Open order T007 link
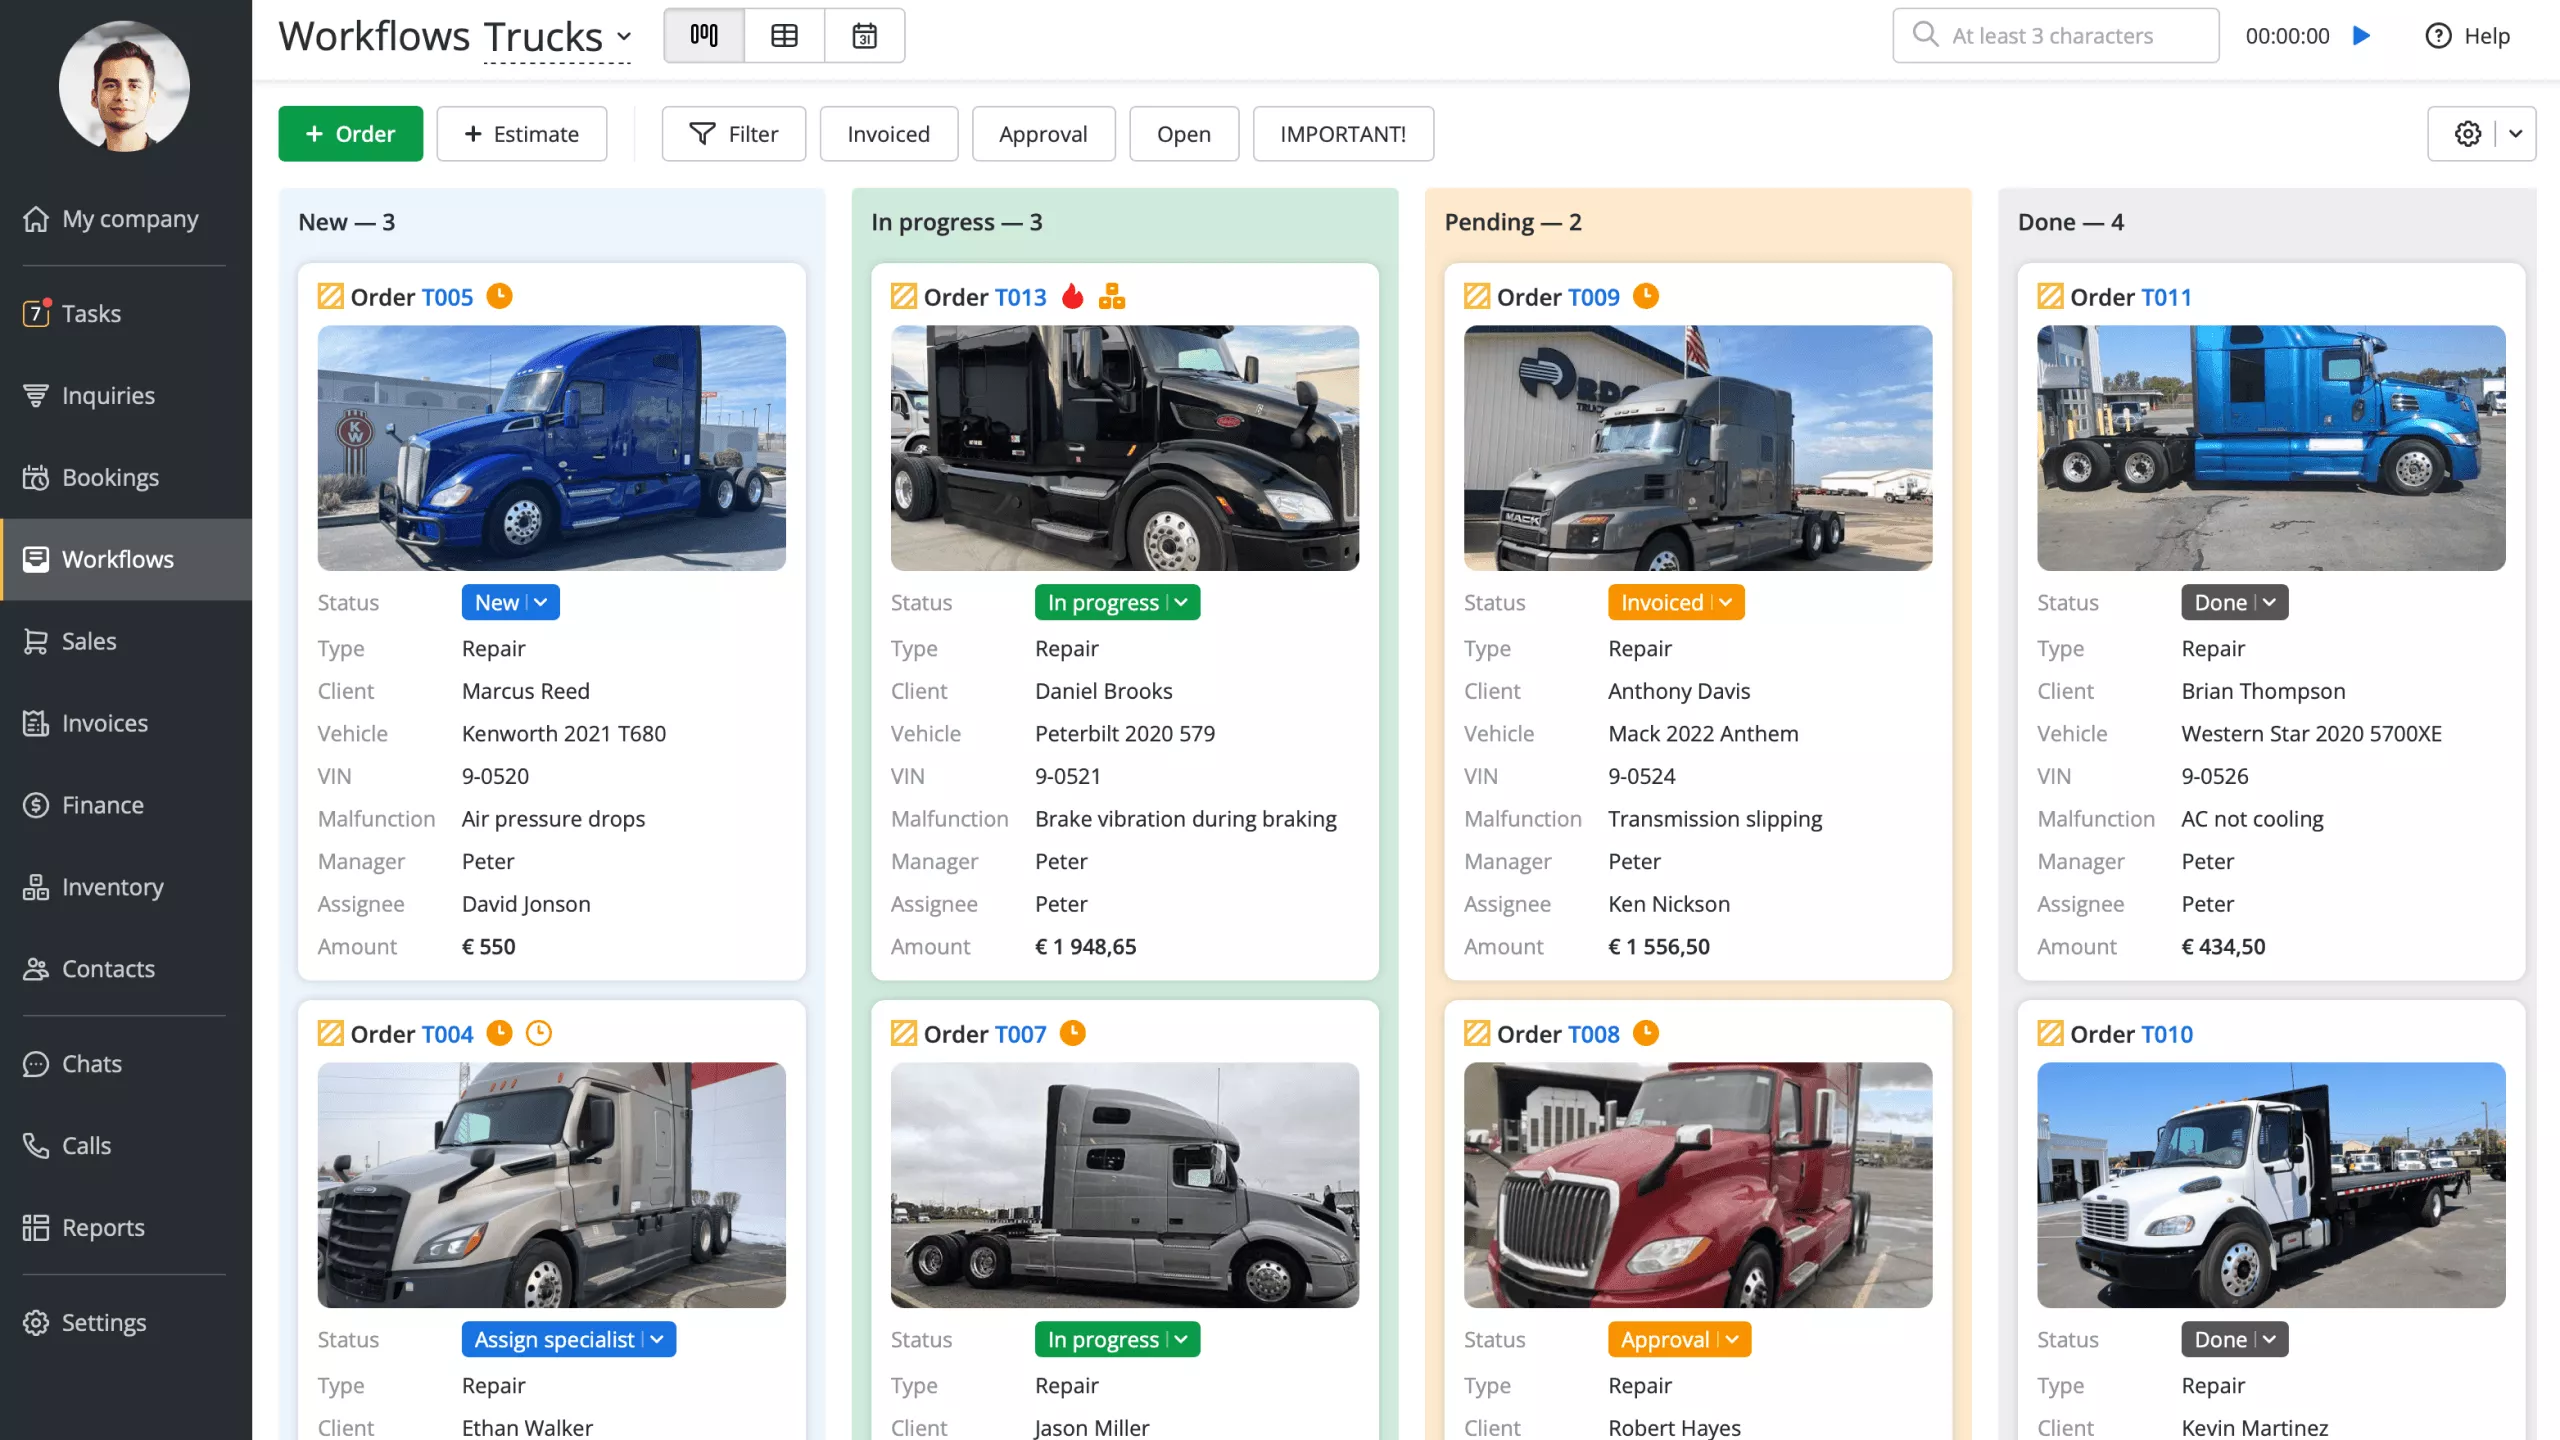Image resolution: width=2560 pixels, height=1440 pixels. tap(1020, 1034)
